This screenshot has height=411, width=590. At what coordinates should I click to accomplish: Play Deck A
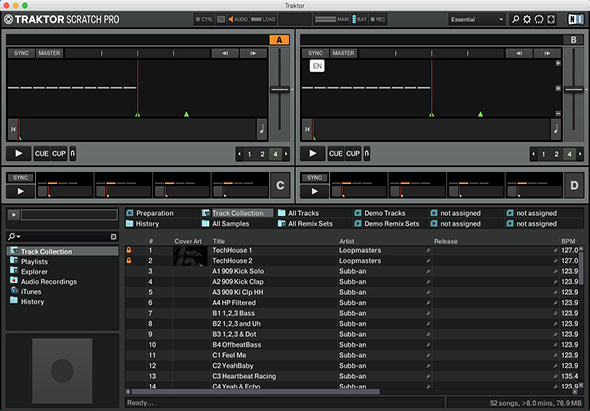pyautogui.click(x=18, y=154)
